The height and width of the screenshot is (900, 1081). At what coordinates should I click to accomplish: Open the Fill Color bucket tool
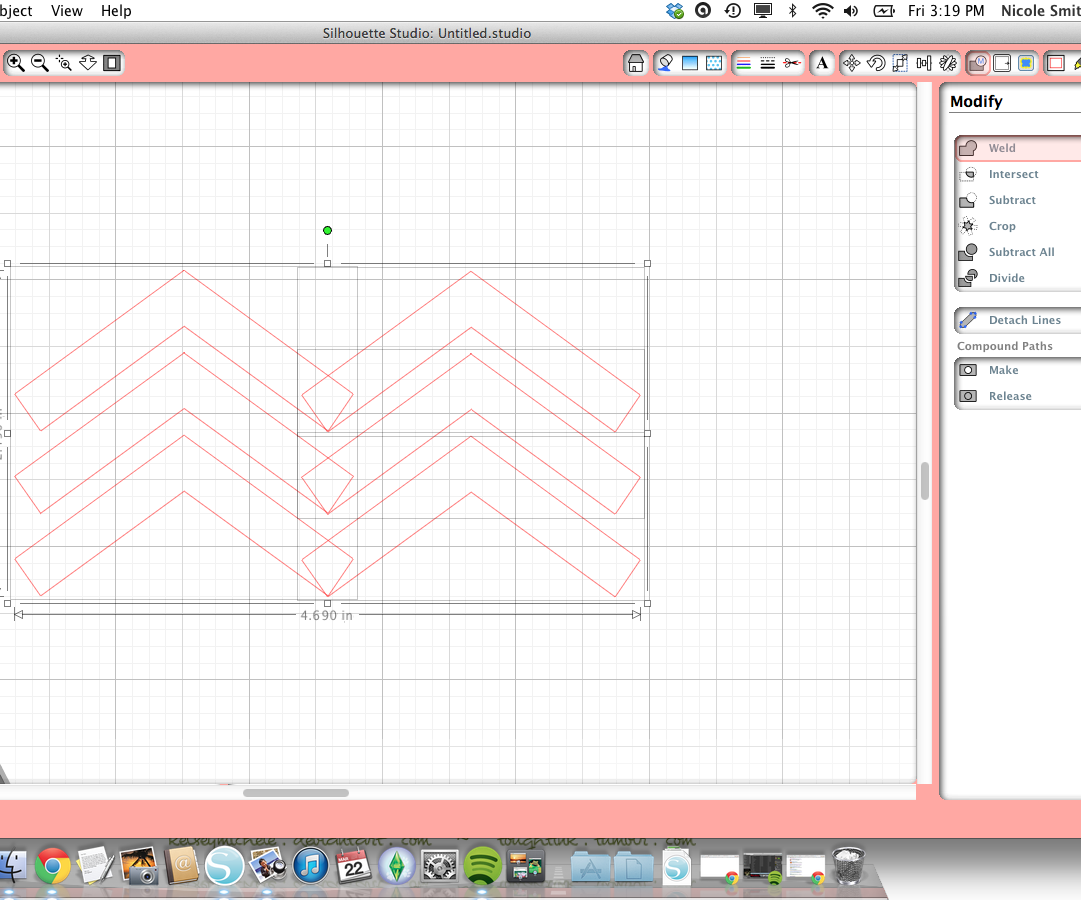(664, 63)
